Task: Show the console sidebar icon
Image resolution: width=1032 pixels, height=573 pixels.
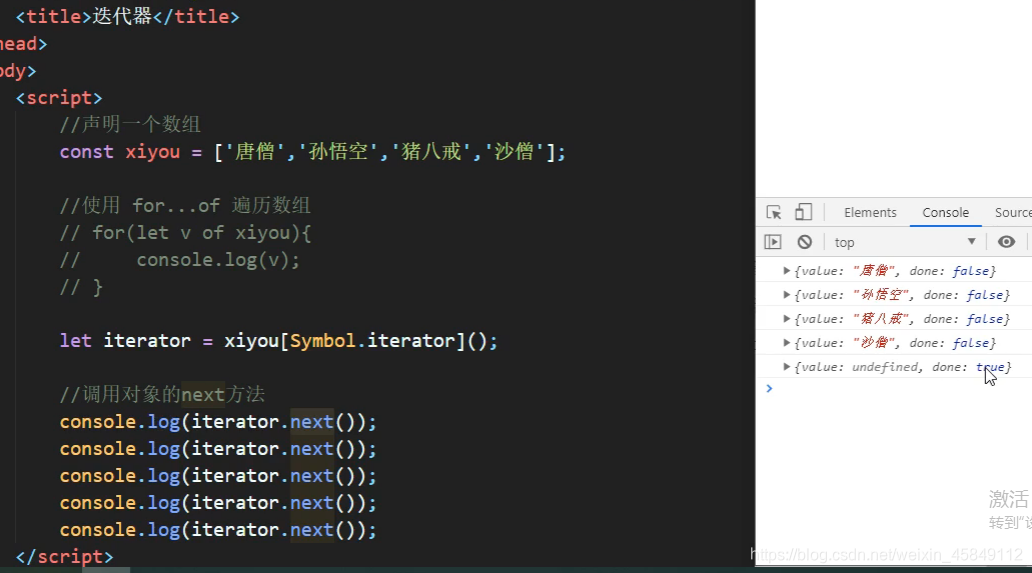Action: [773, 242]
